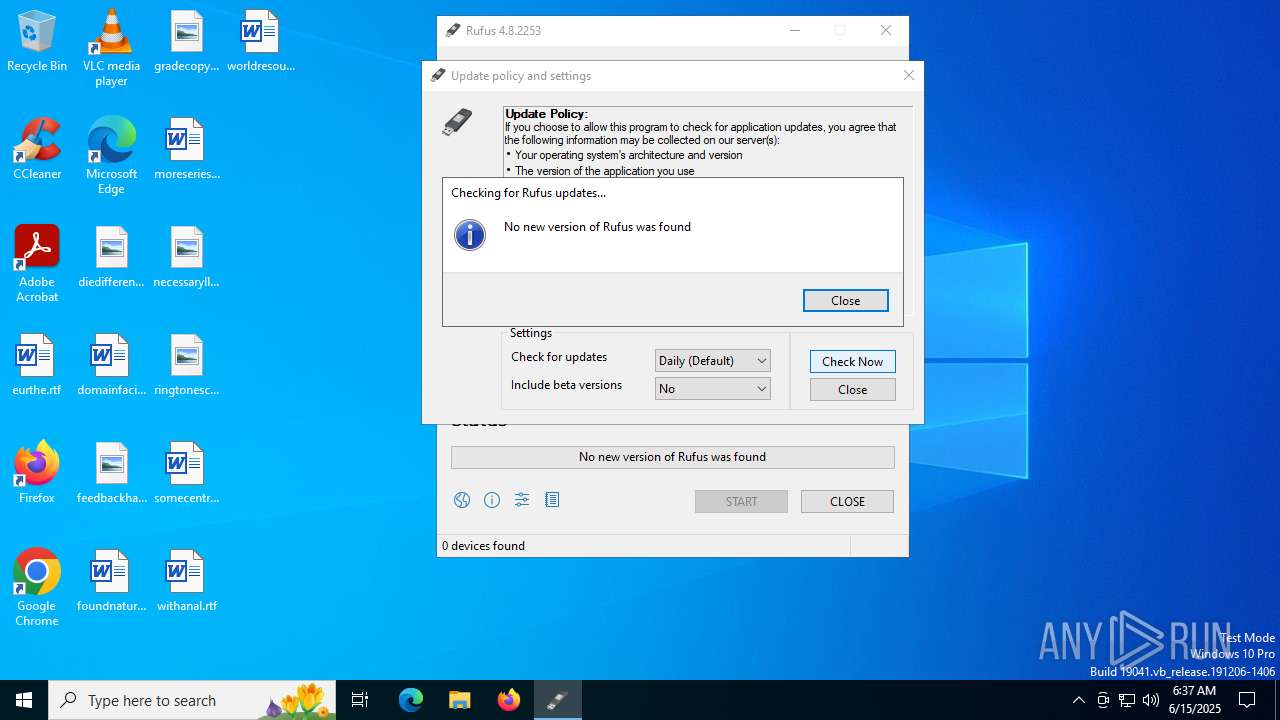Select the diedifferen image file
1280x720 pixels.
click(x=111, y=257)
